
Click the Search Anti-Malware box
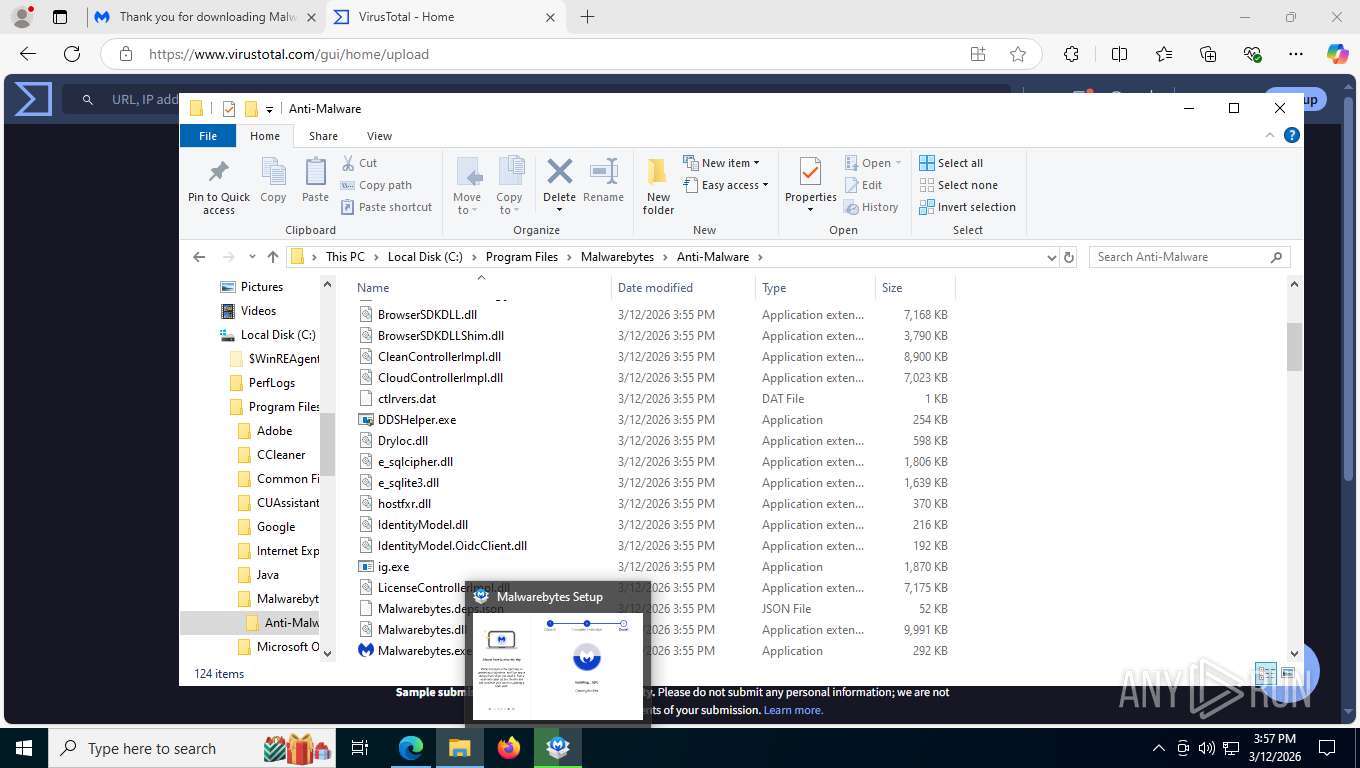[1189, 257]
